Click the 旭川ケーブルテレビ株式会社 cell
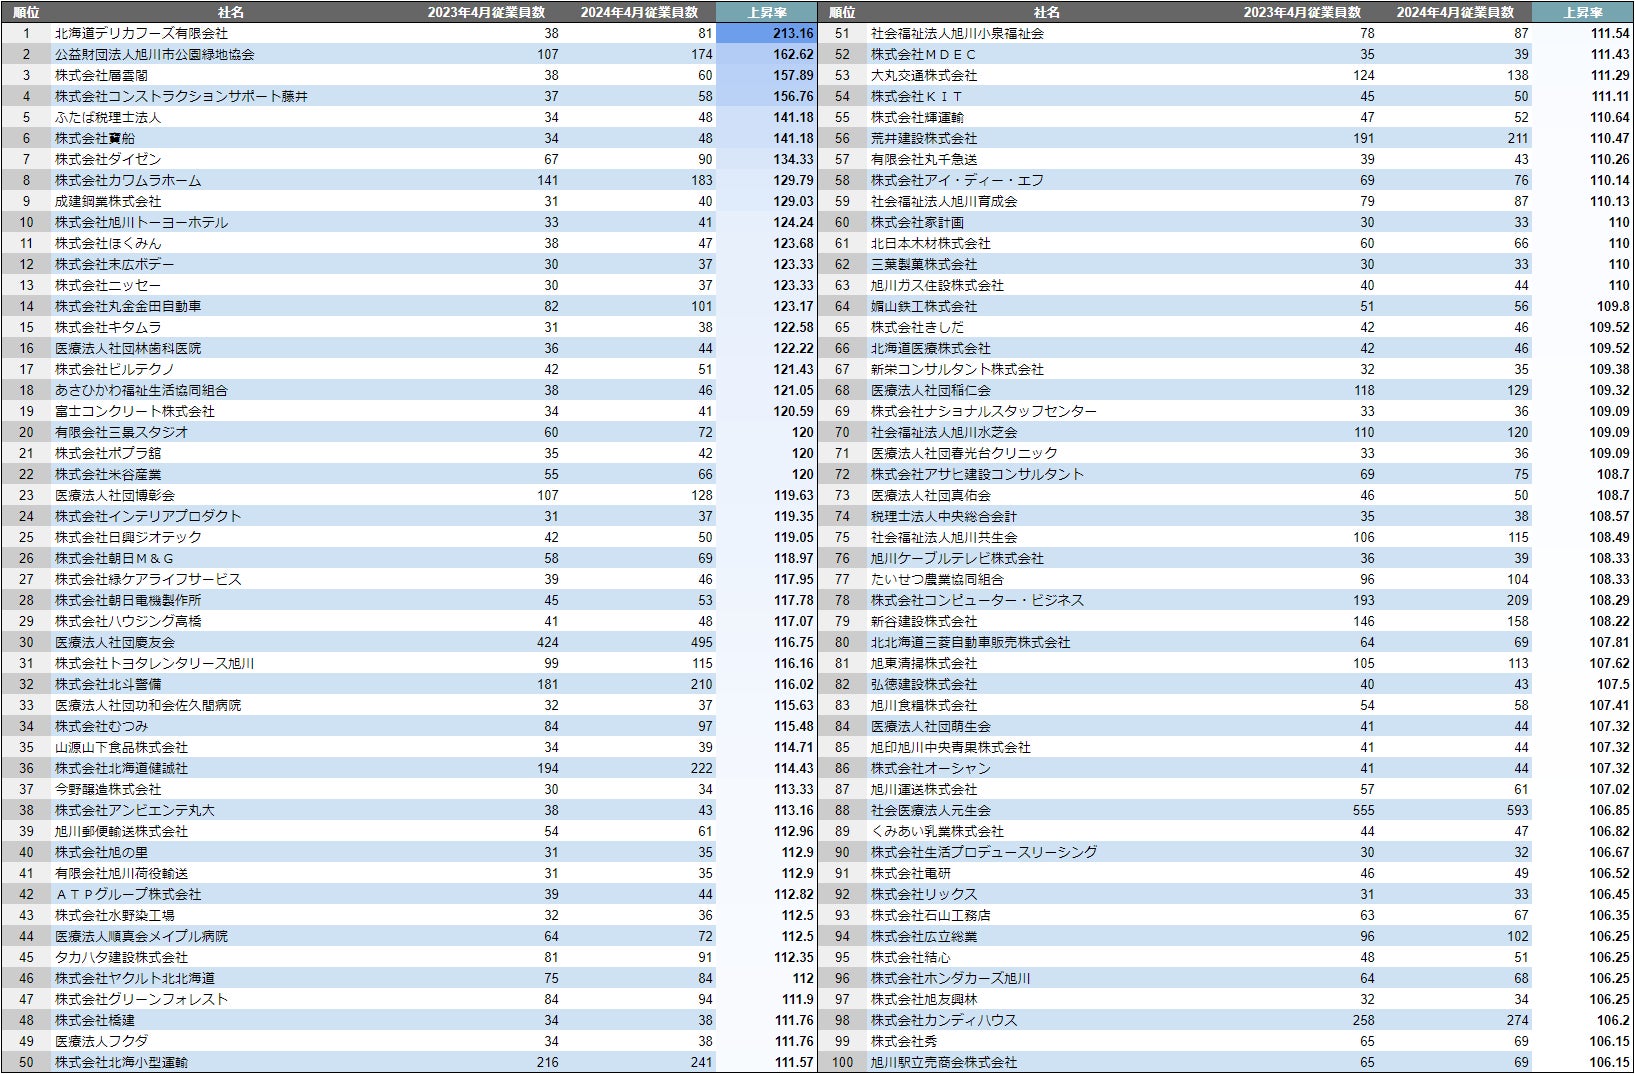Viewport: 1635px width, 1074px height. [957, 558]
